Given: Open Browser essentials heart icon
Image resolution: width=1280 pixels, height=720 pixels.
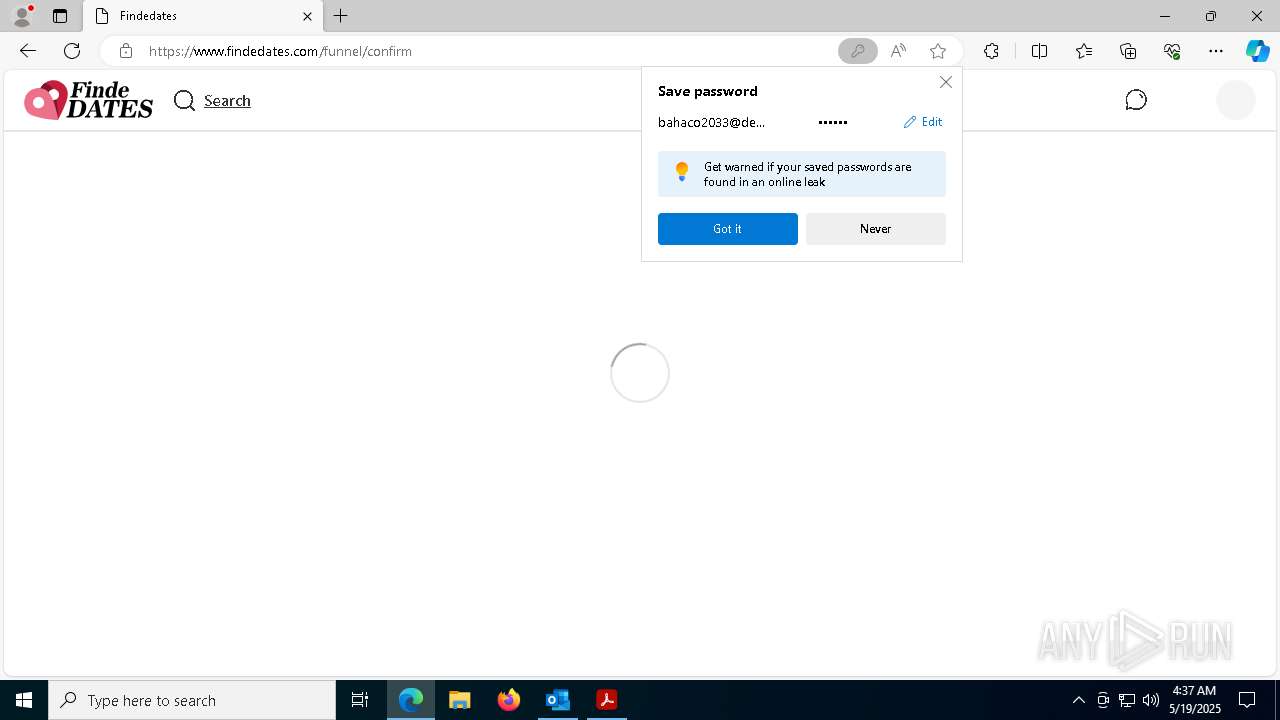Looking at the screenshot, I should pyautogui.click(x=1172, y=51).
